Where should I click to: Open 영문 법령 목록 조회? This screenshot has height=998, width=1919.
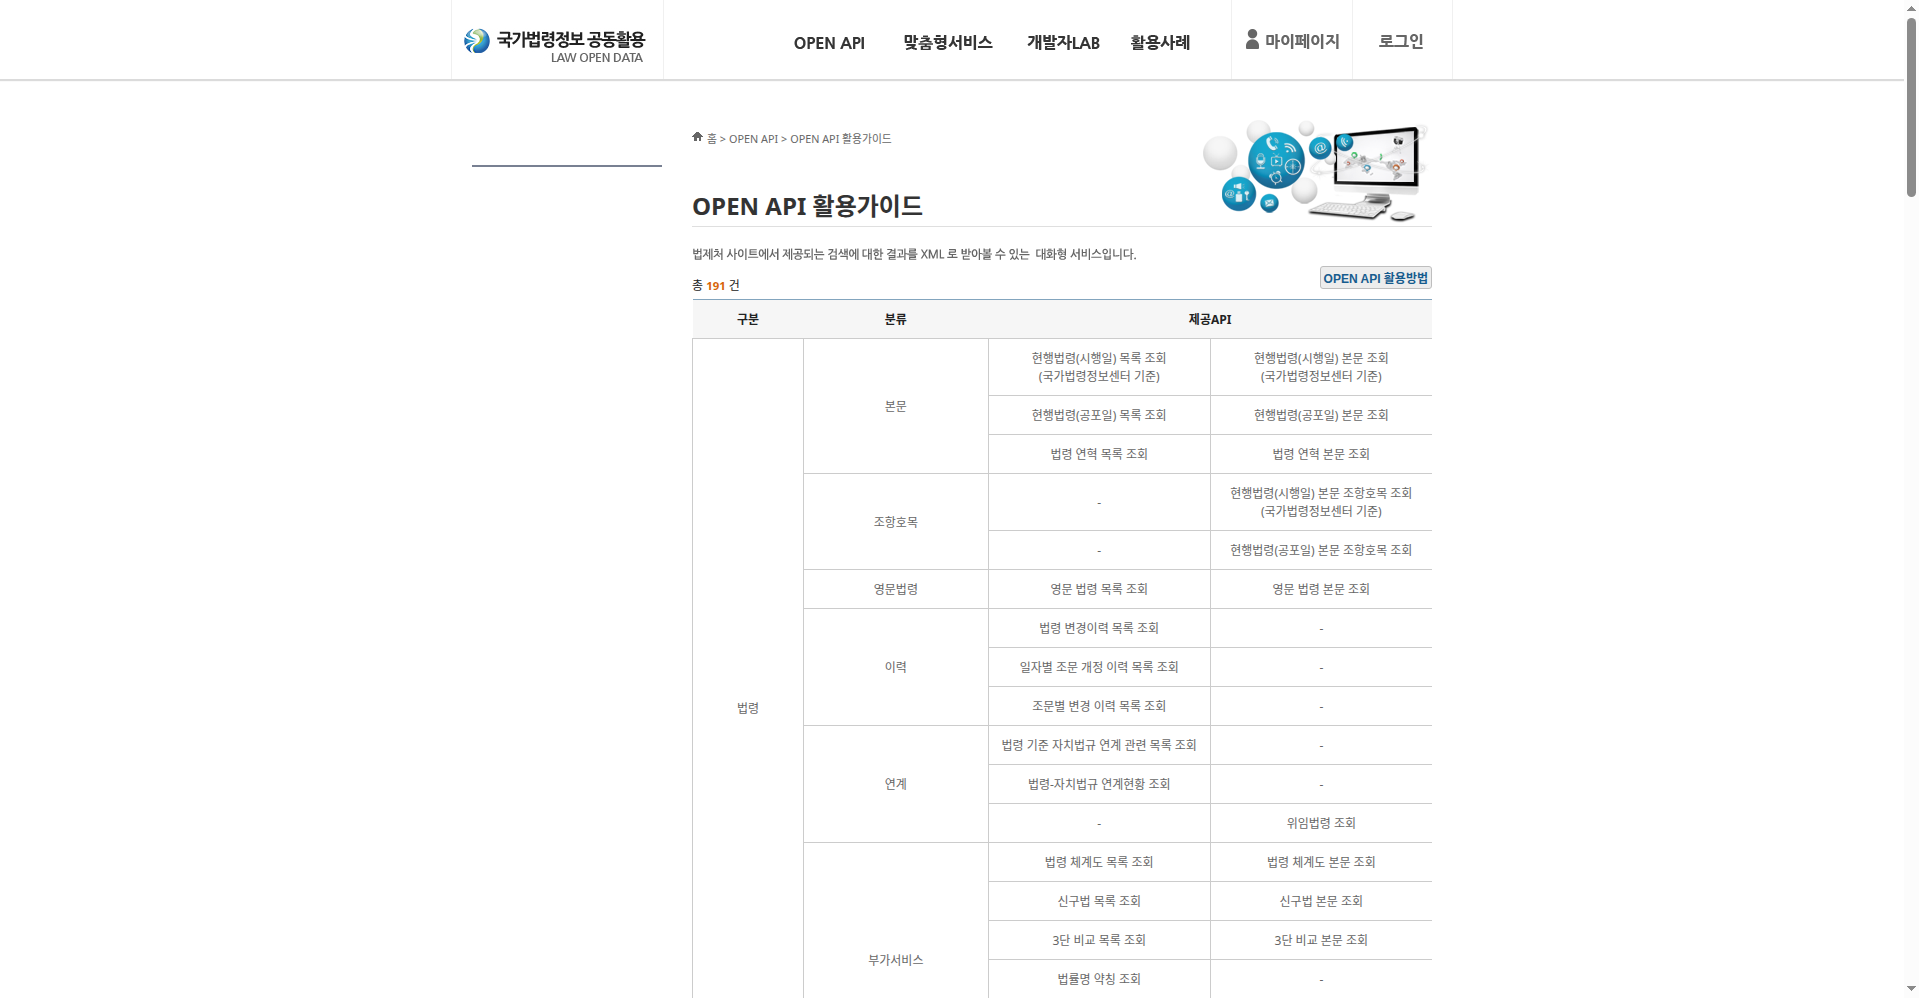(1099, 589)
